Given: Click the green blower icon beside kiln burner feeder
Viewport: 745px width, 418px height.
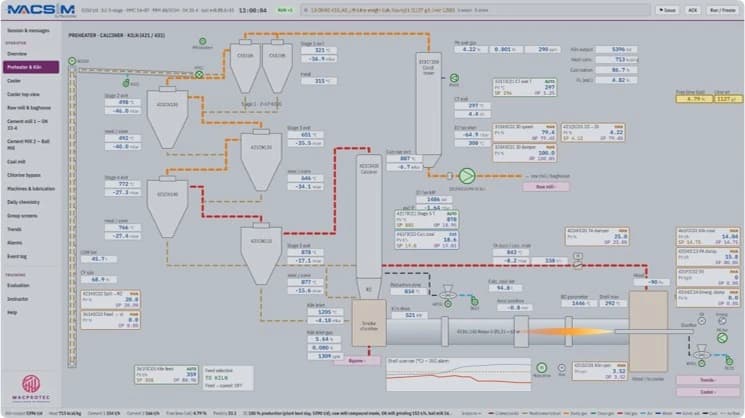Looking at the screenshot, I should pos(729,361).
